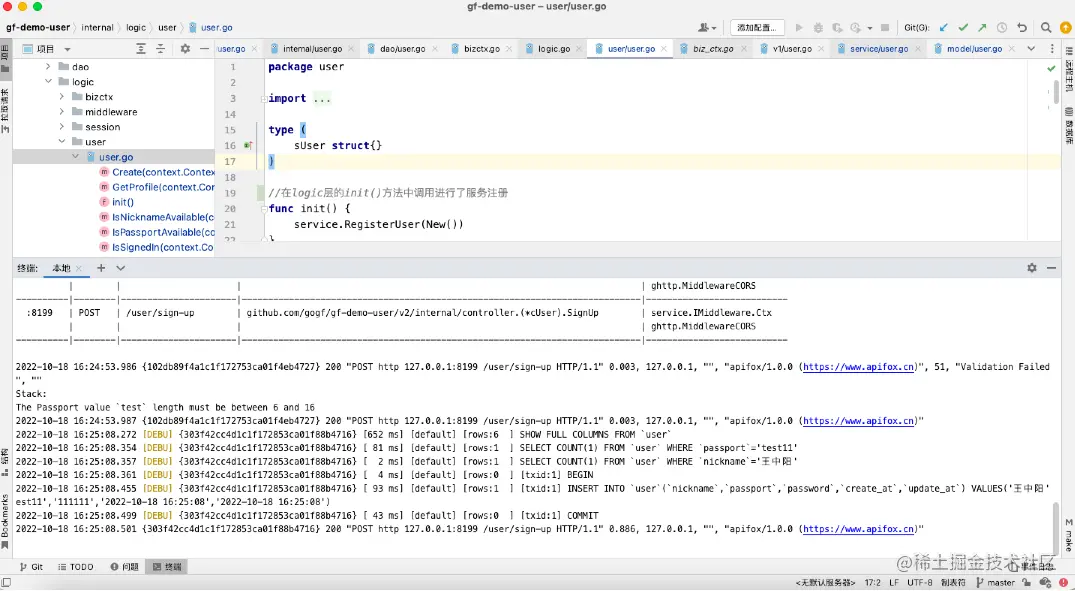Image resolution: width=1075 pixels, height=591 pixels.
Task: Switch to the service/user.go tab
Action: [878, 49]
